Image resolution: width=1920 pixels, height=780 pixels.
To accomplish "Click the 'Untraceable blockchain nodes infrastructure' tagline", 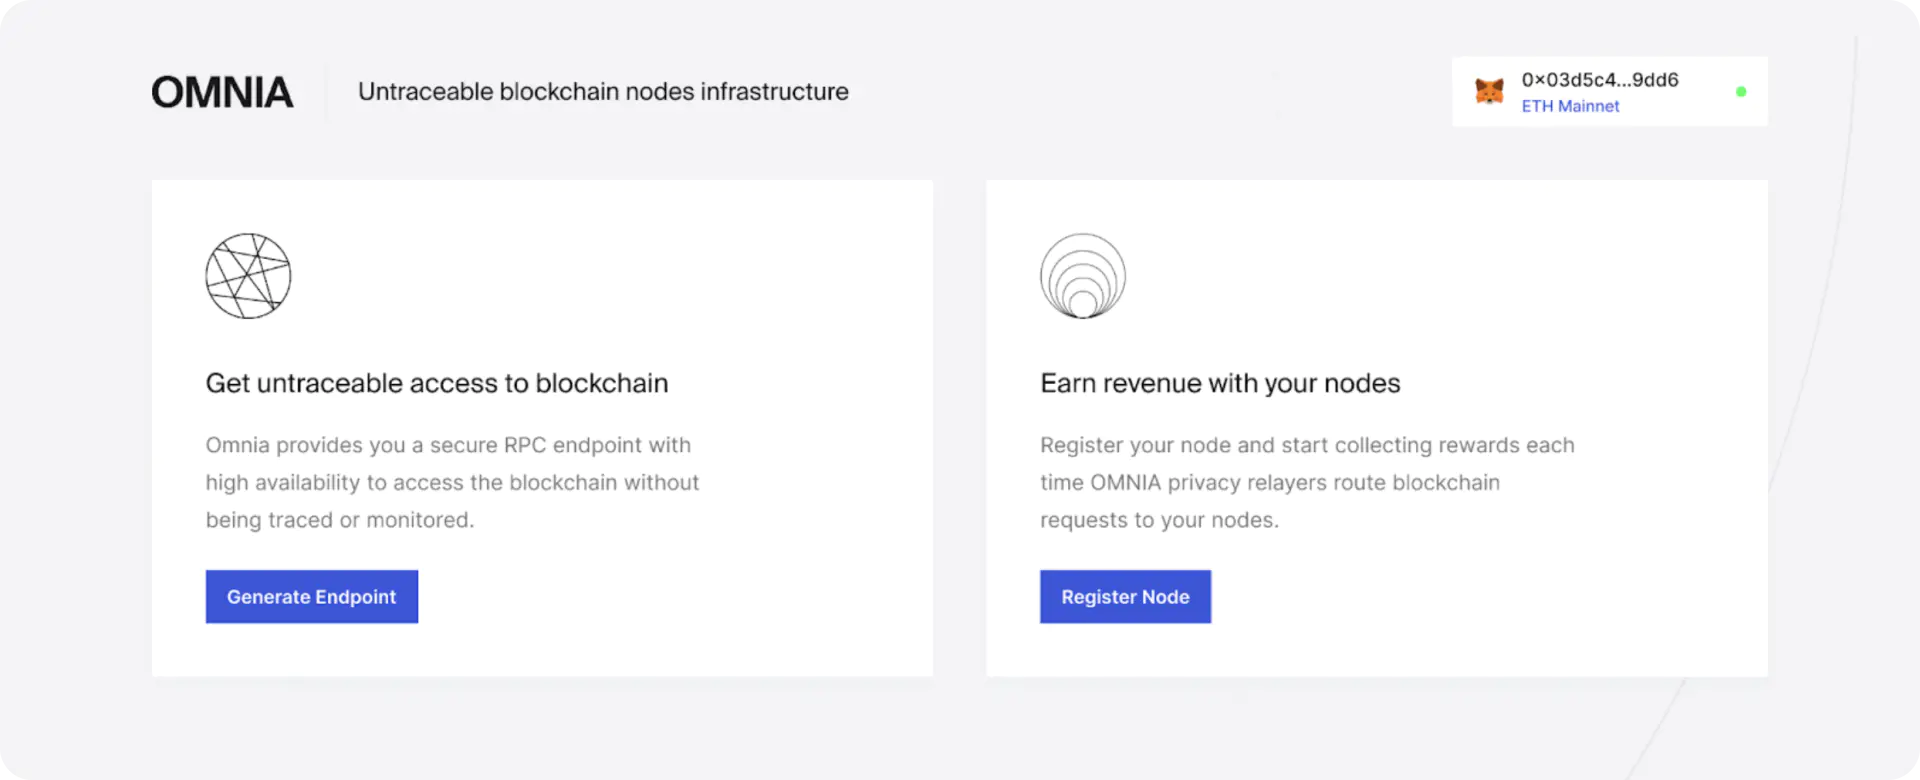I will [603, 92].
